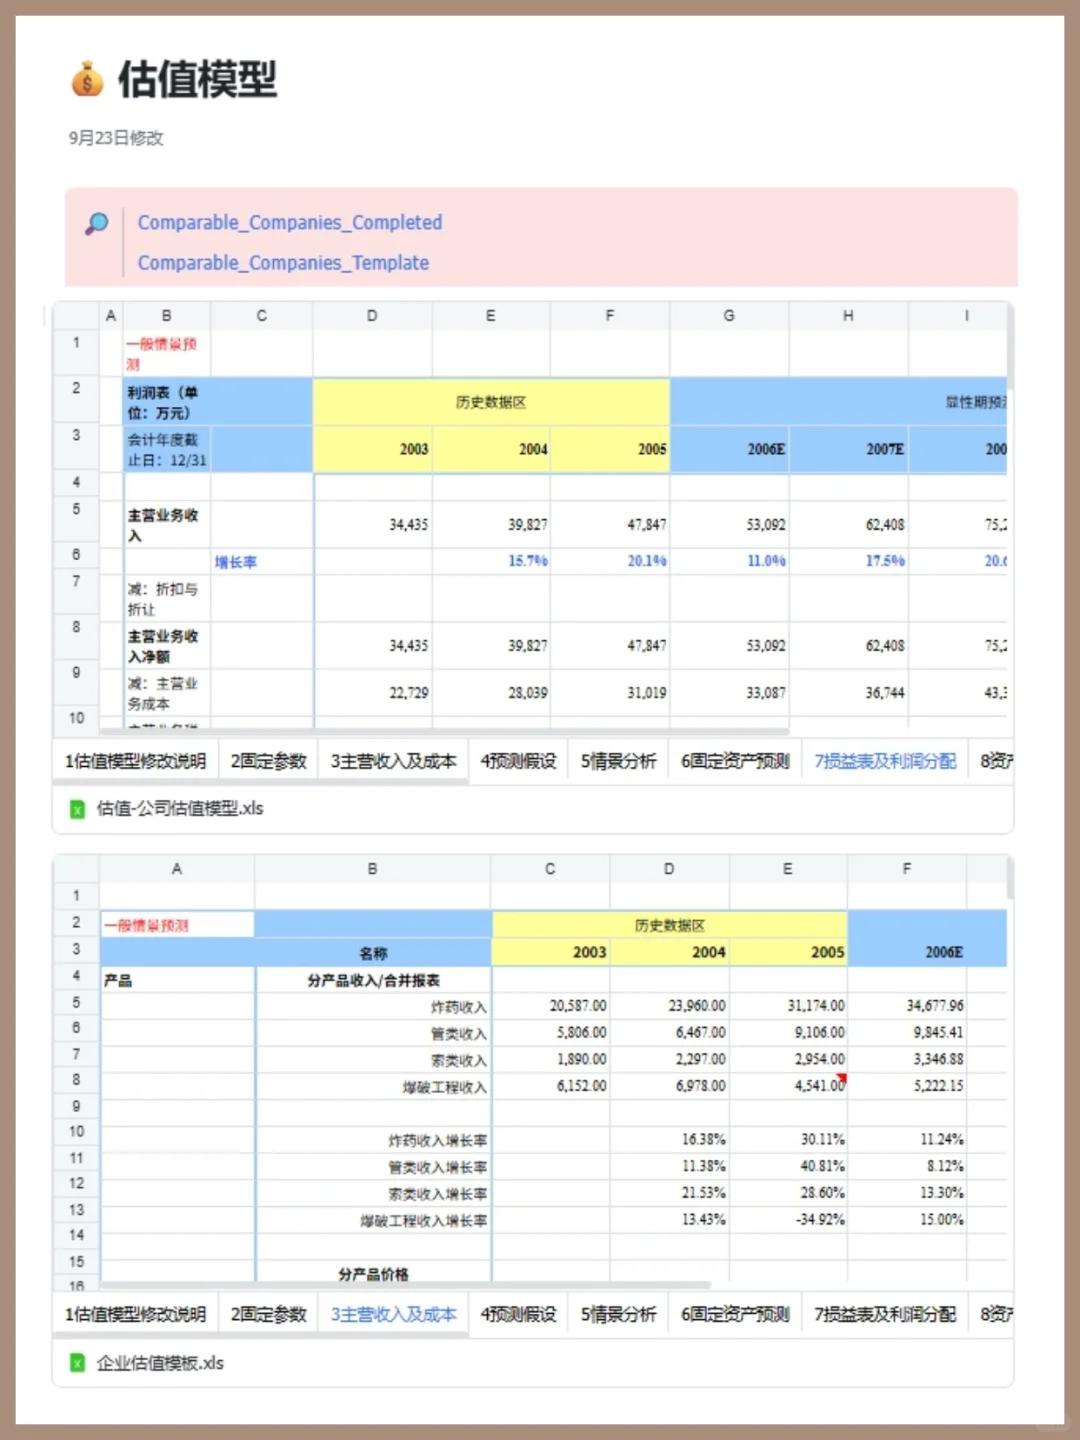Open the Comparable_Companies_Completed link
This screenshot has width=1080, height=1440.
[290, 222]
